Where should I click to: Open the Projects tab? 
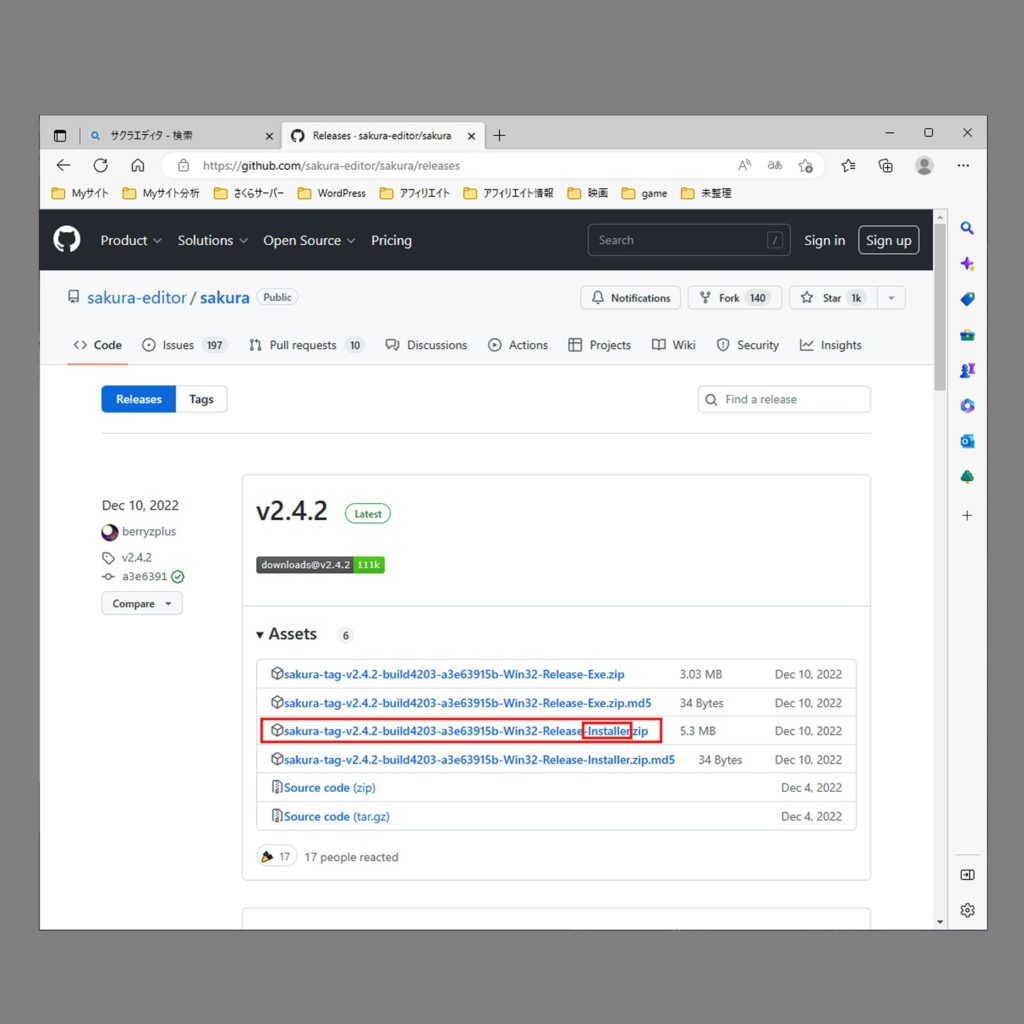(600, 345)
